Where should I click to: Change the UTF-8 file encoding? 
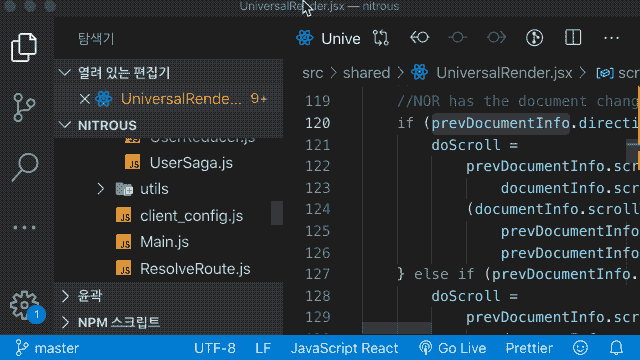215,348
